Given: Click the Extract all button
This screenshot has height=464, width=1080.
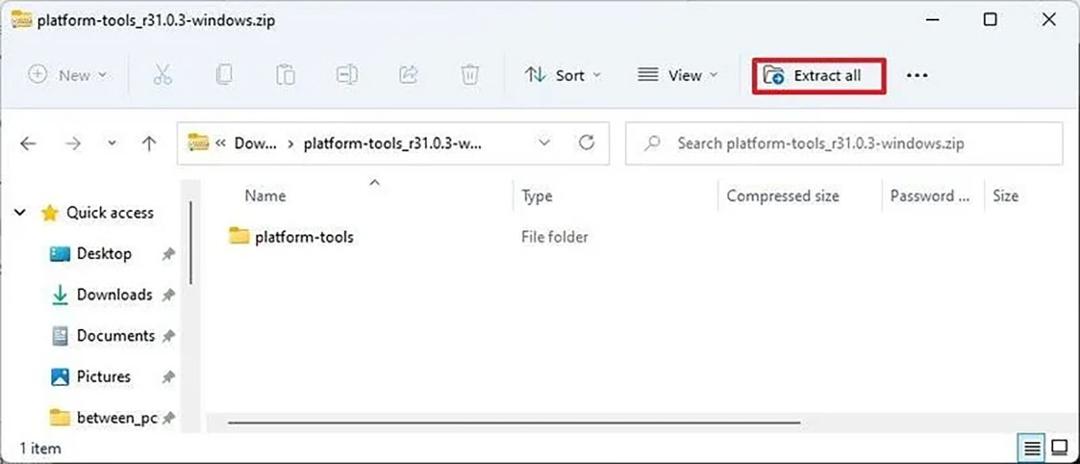Looking at the screenshot, I should point(819,76).
